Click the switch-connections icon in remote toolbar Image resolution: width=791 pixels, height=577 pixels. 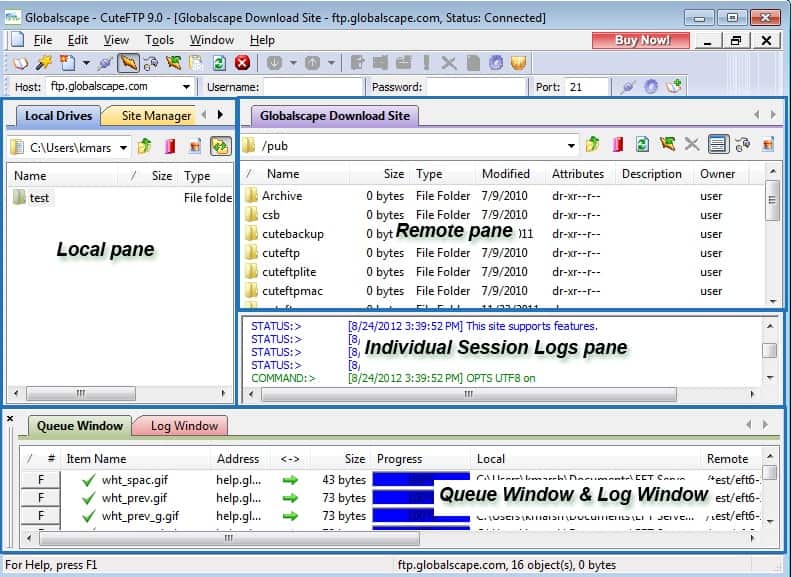click(743, 145)
